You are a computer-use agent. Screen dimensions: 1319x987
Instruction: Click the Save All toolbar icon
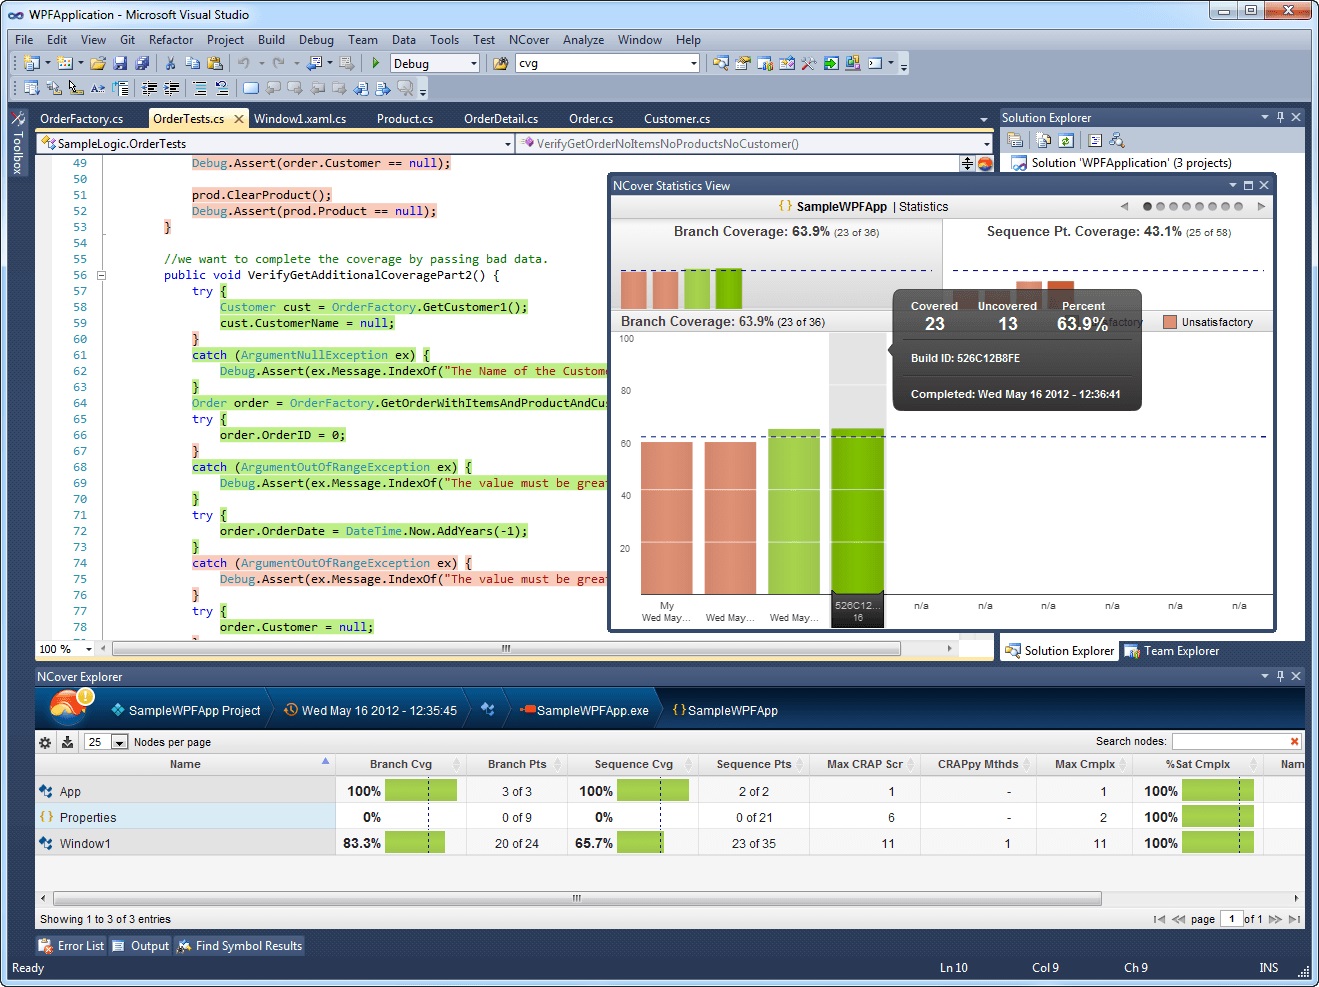pyautogui.click(x=142, y=63)
